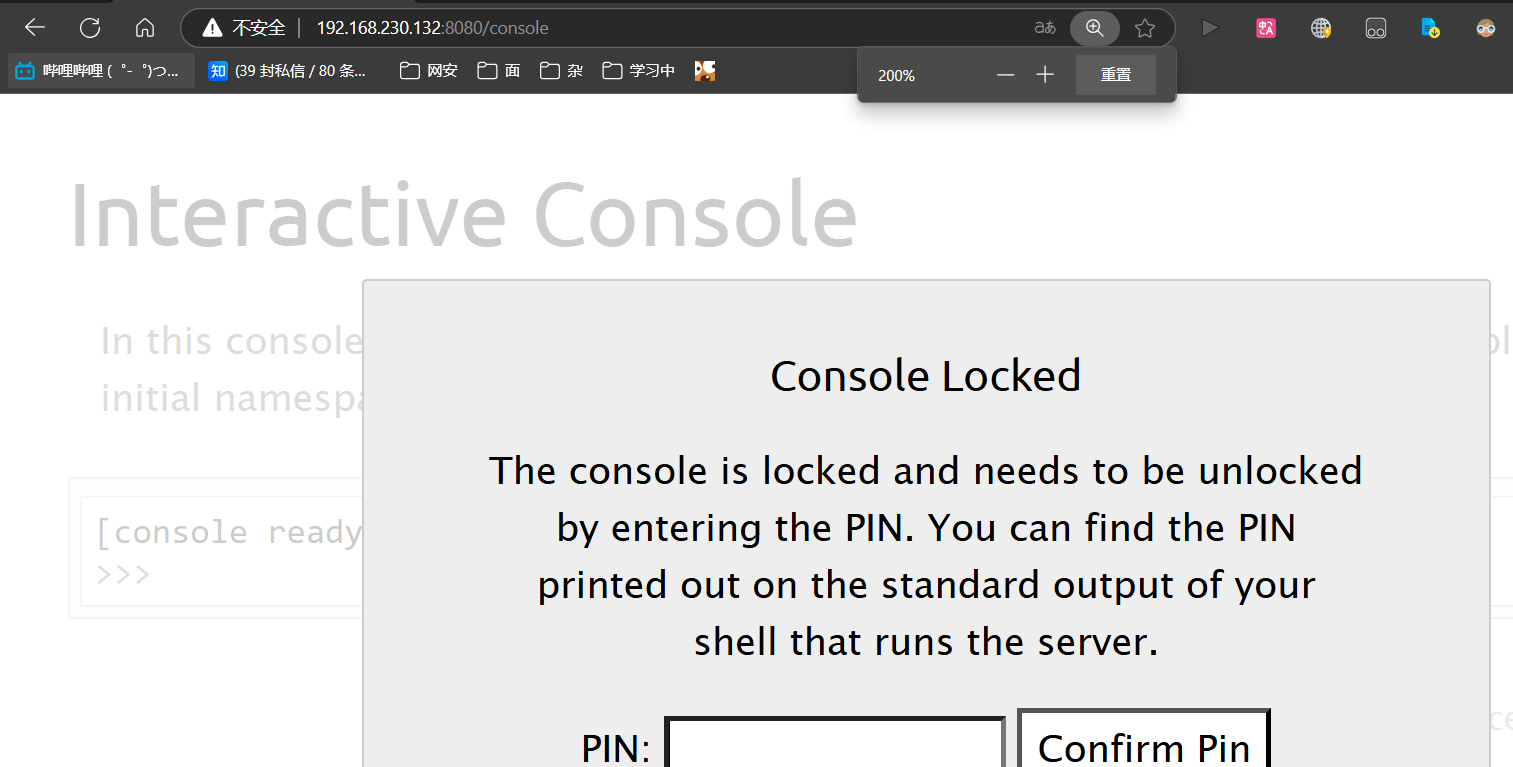Click the globe extension icon
The image size is (1513, 767).
click(1321, 28)
